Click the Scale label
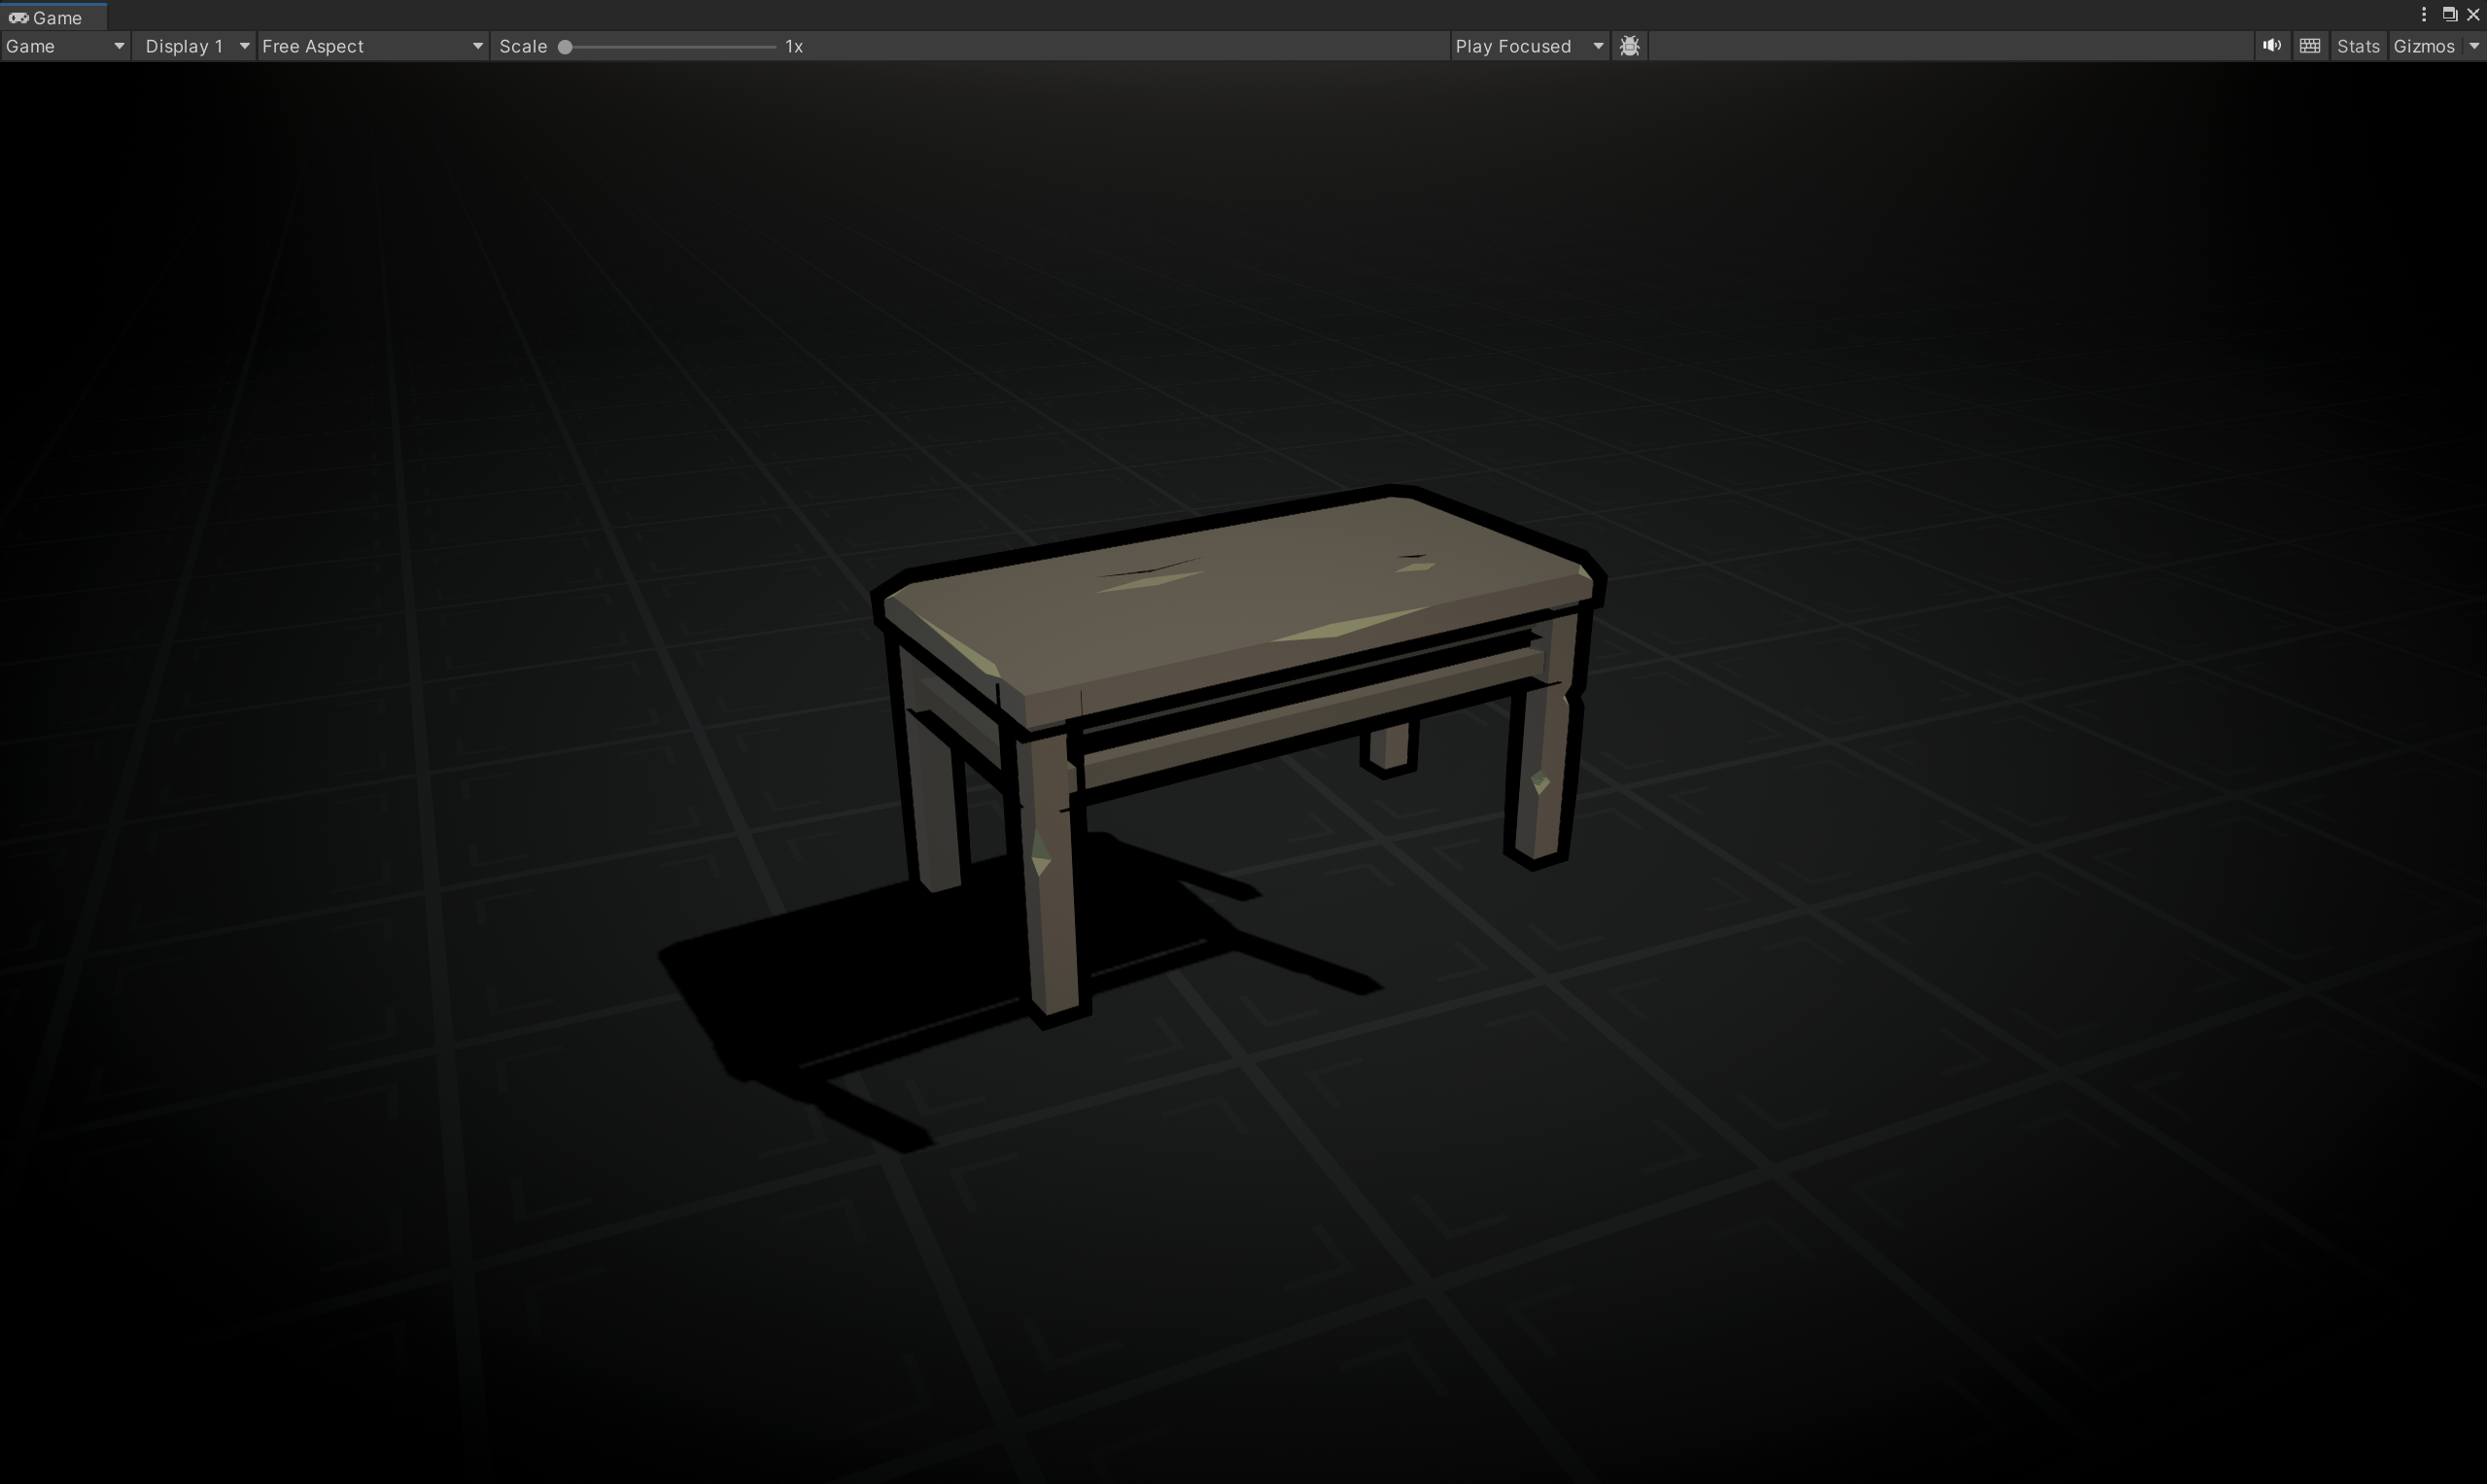This screenshot has width=2487, height=1484. [523, 46]
